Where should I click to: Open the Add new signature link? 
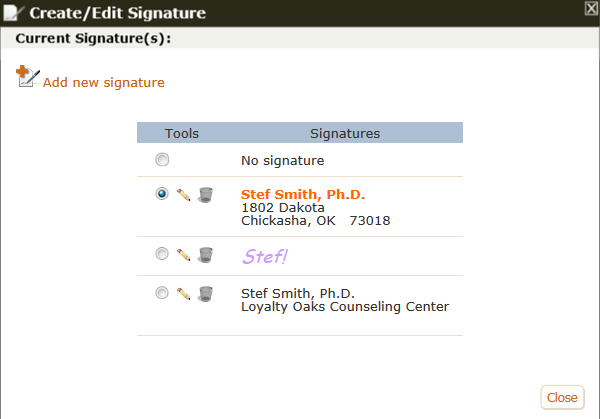click(x=104, y=83)
